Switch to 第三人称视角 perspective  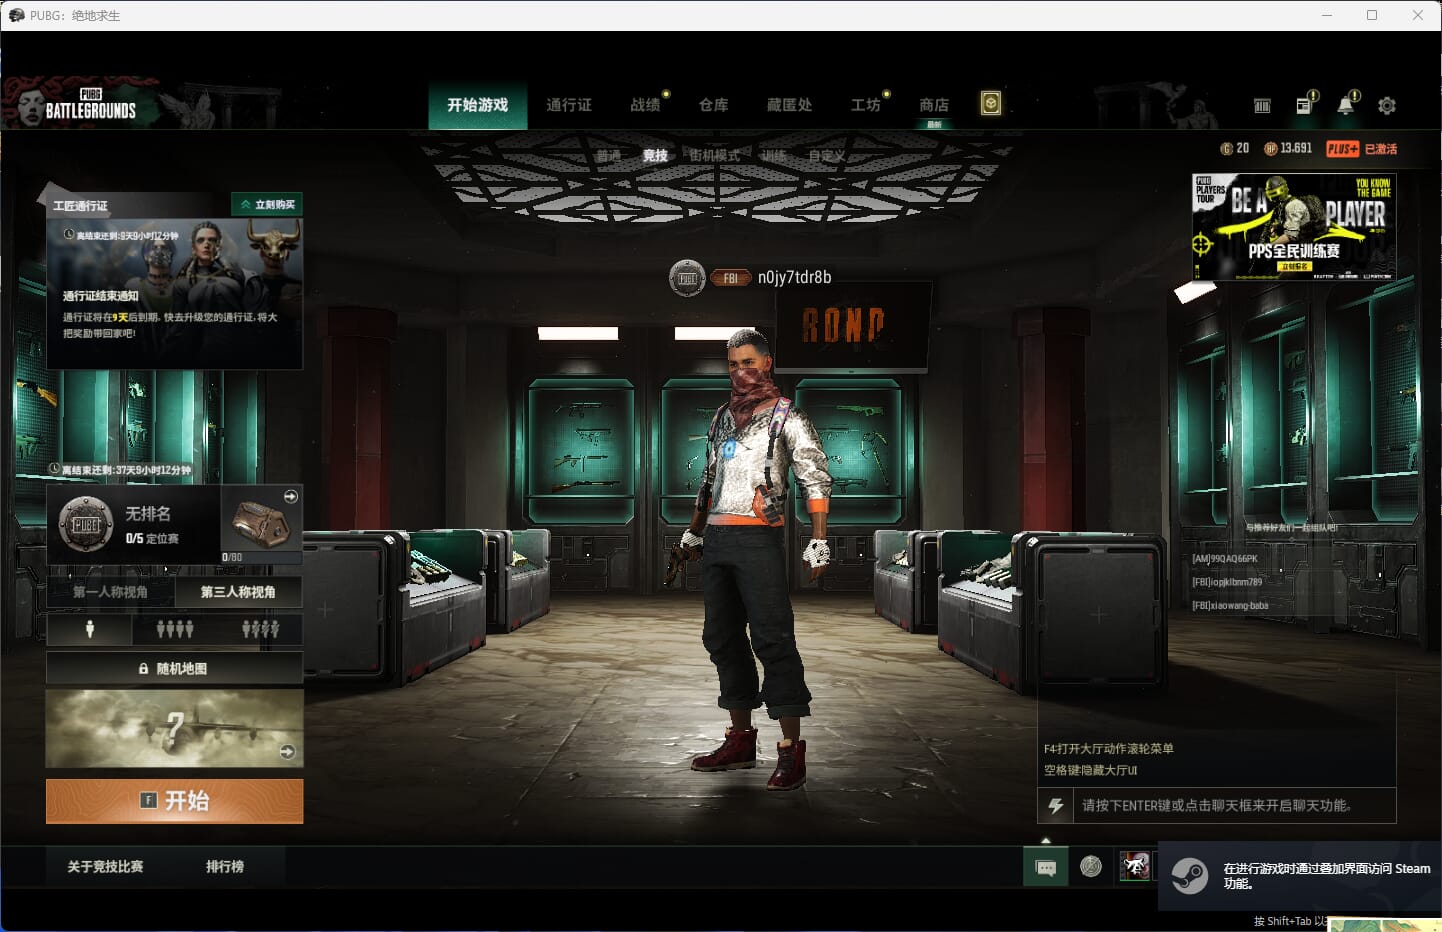[238, 592]
